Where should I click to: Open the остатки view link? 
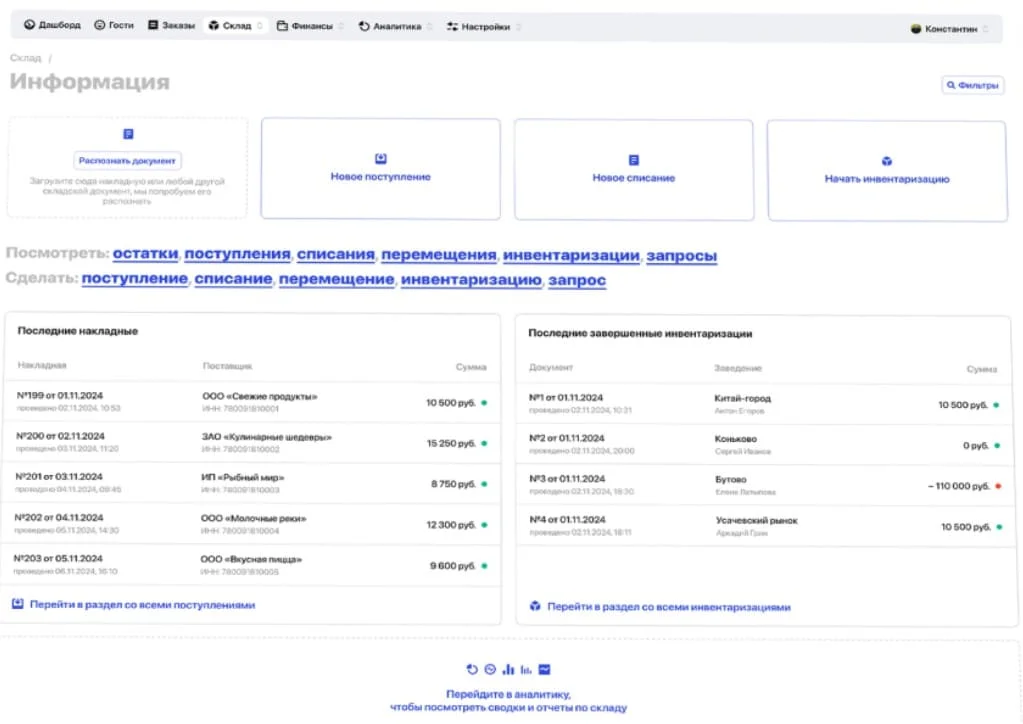145,253
